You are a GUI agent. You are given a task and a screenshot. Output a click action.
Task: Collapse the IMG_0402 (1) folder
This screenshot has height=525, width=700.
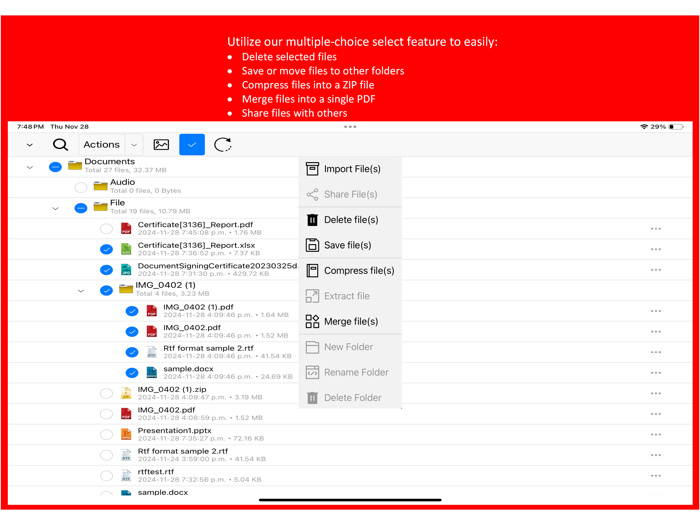point(81,291)
